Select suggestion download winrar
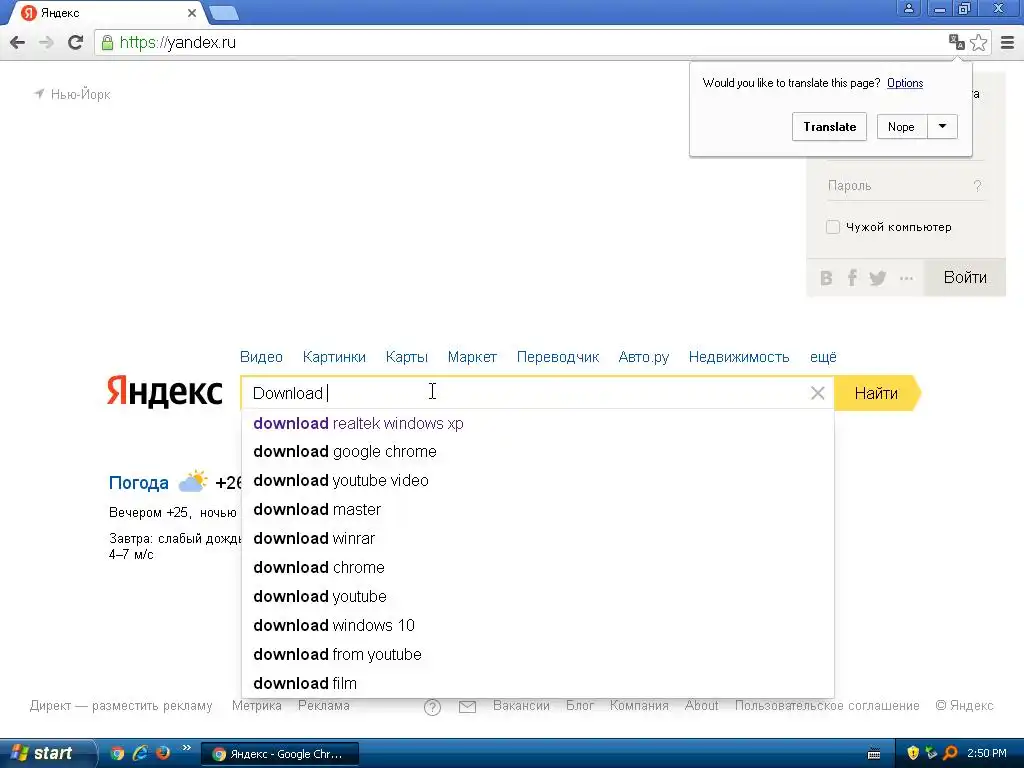Screen dimensions: 1024x768 [537, 539]
